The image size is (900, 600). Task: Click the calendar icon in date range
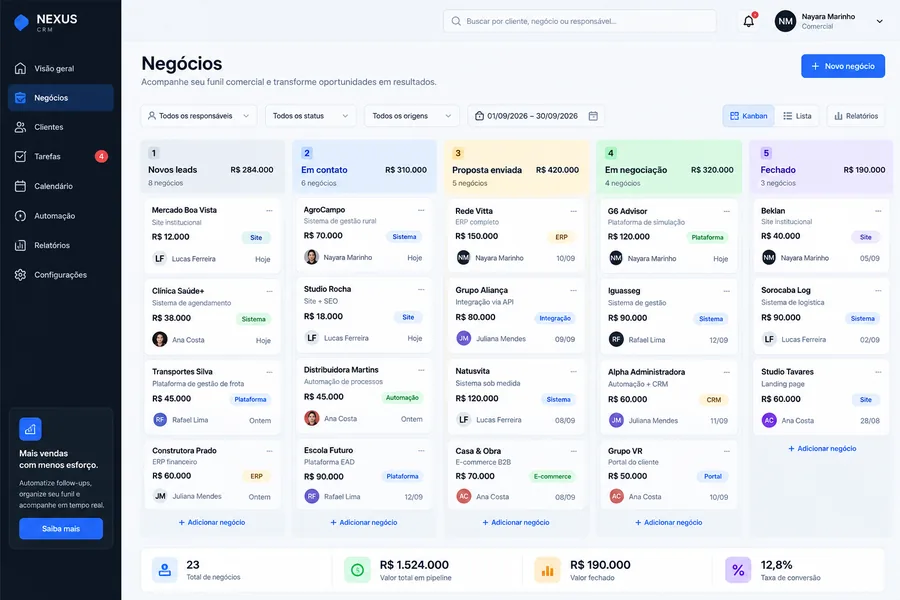pos(593,116)
